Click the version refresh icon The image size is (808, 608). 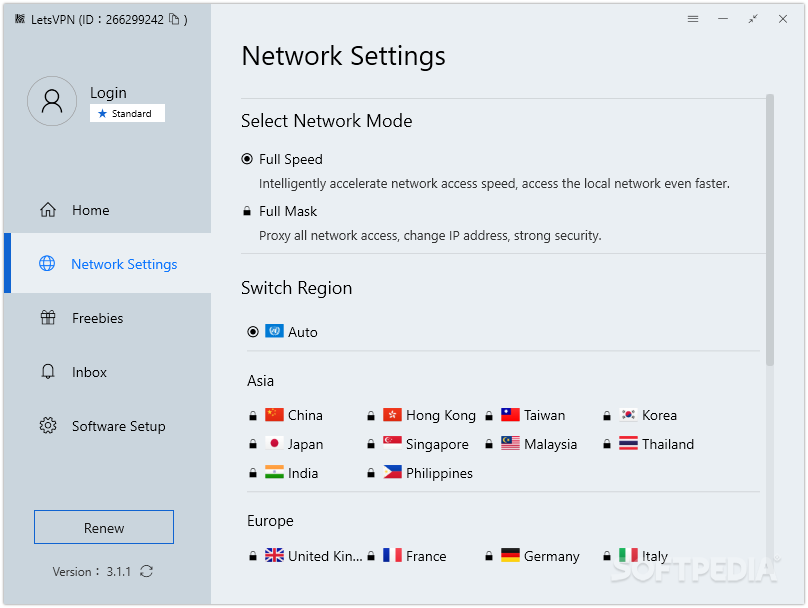pyautogui.click(x=147, y=571)
